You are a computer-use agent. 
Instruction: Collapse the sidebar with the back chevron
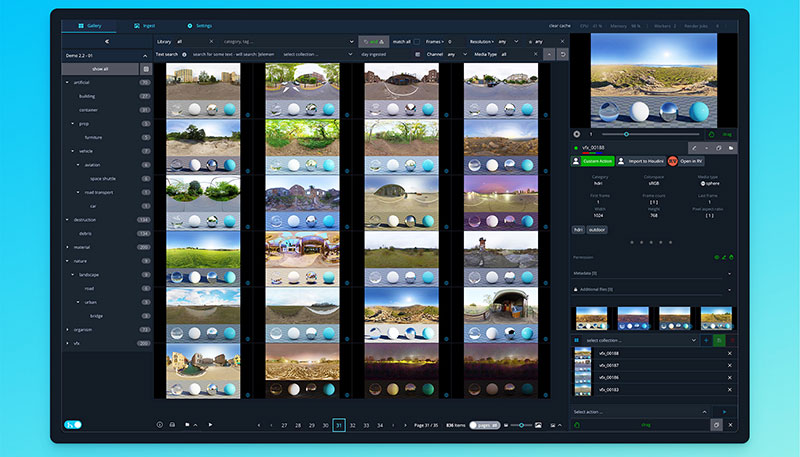[107, 41]
